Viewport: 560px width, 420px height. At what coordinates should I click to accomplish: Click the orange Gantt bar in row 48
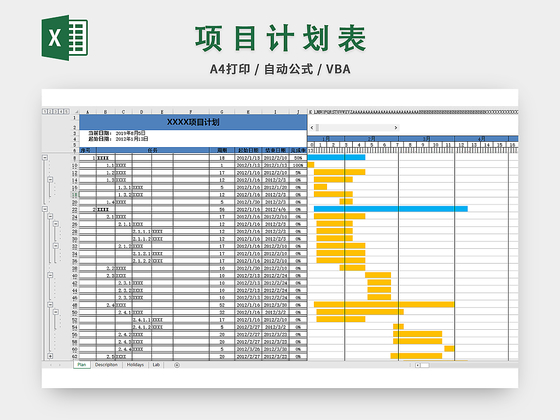(x=384, y=304)
